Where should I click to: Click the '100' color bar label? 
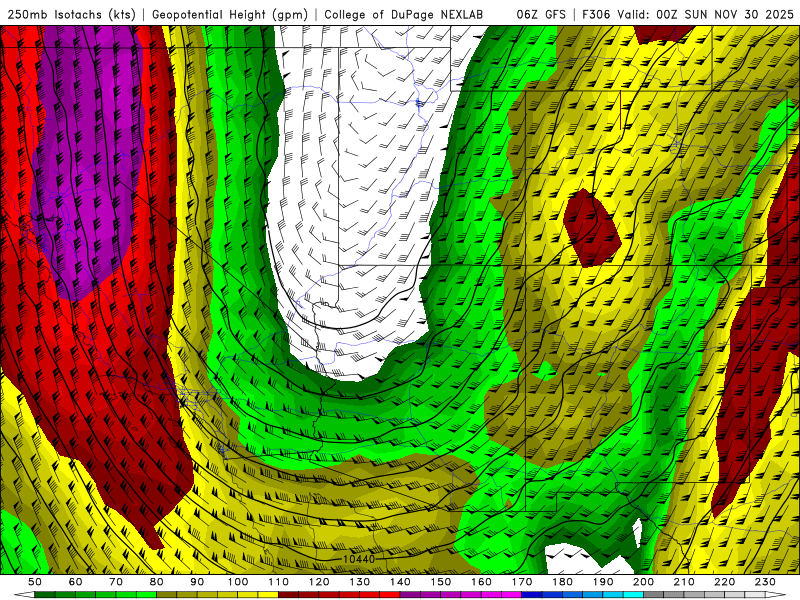tap(238, 582)
